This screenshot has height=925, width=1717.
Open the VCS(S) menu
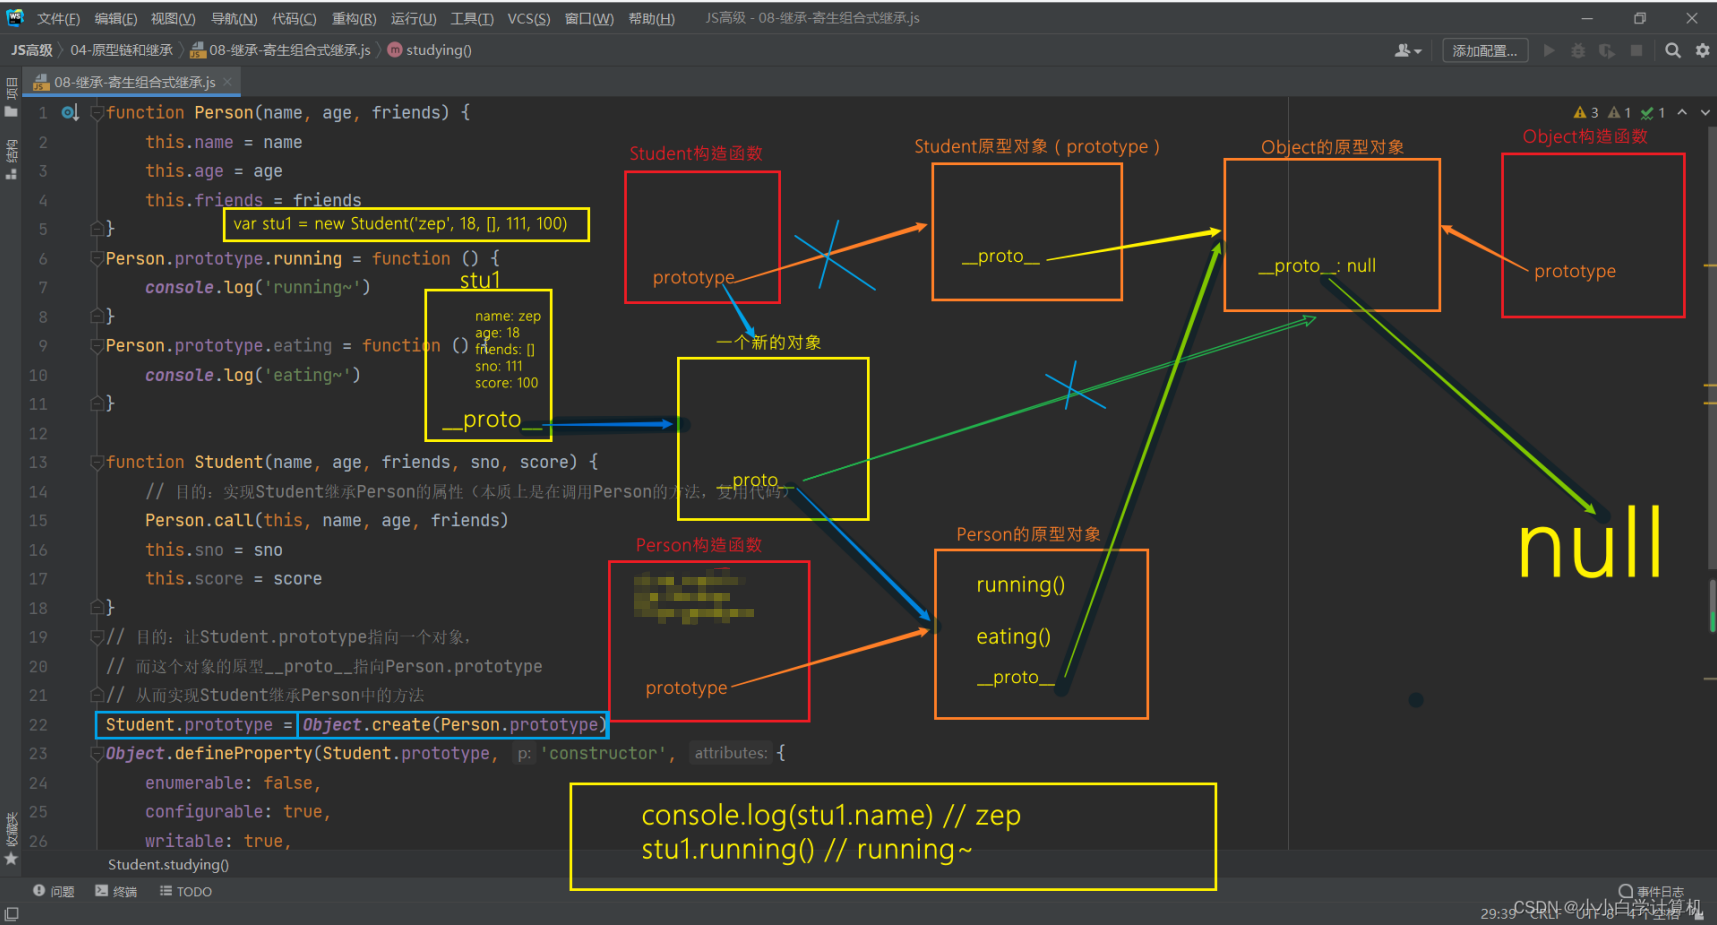pyautogui.click(x=528, y=19)
